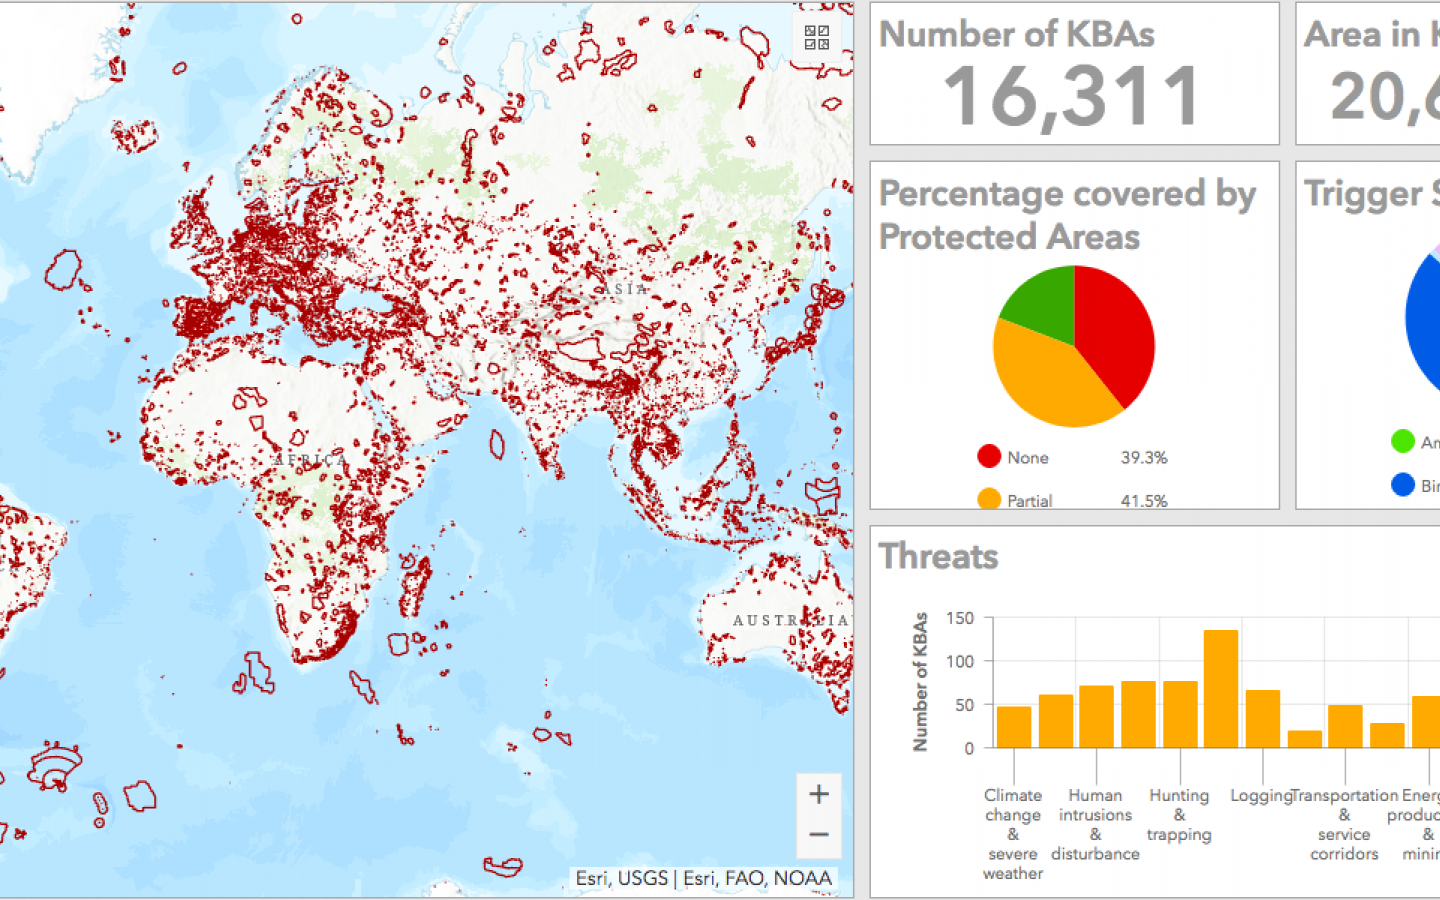Zoom in on the map
The width and height of the screenshot is (1440, 900).
[819, 794]
